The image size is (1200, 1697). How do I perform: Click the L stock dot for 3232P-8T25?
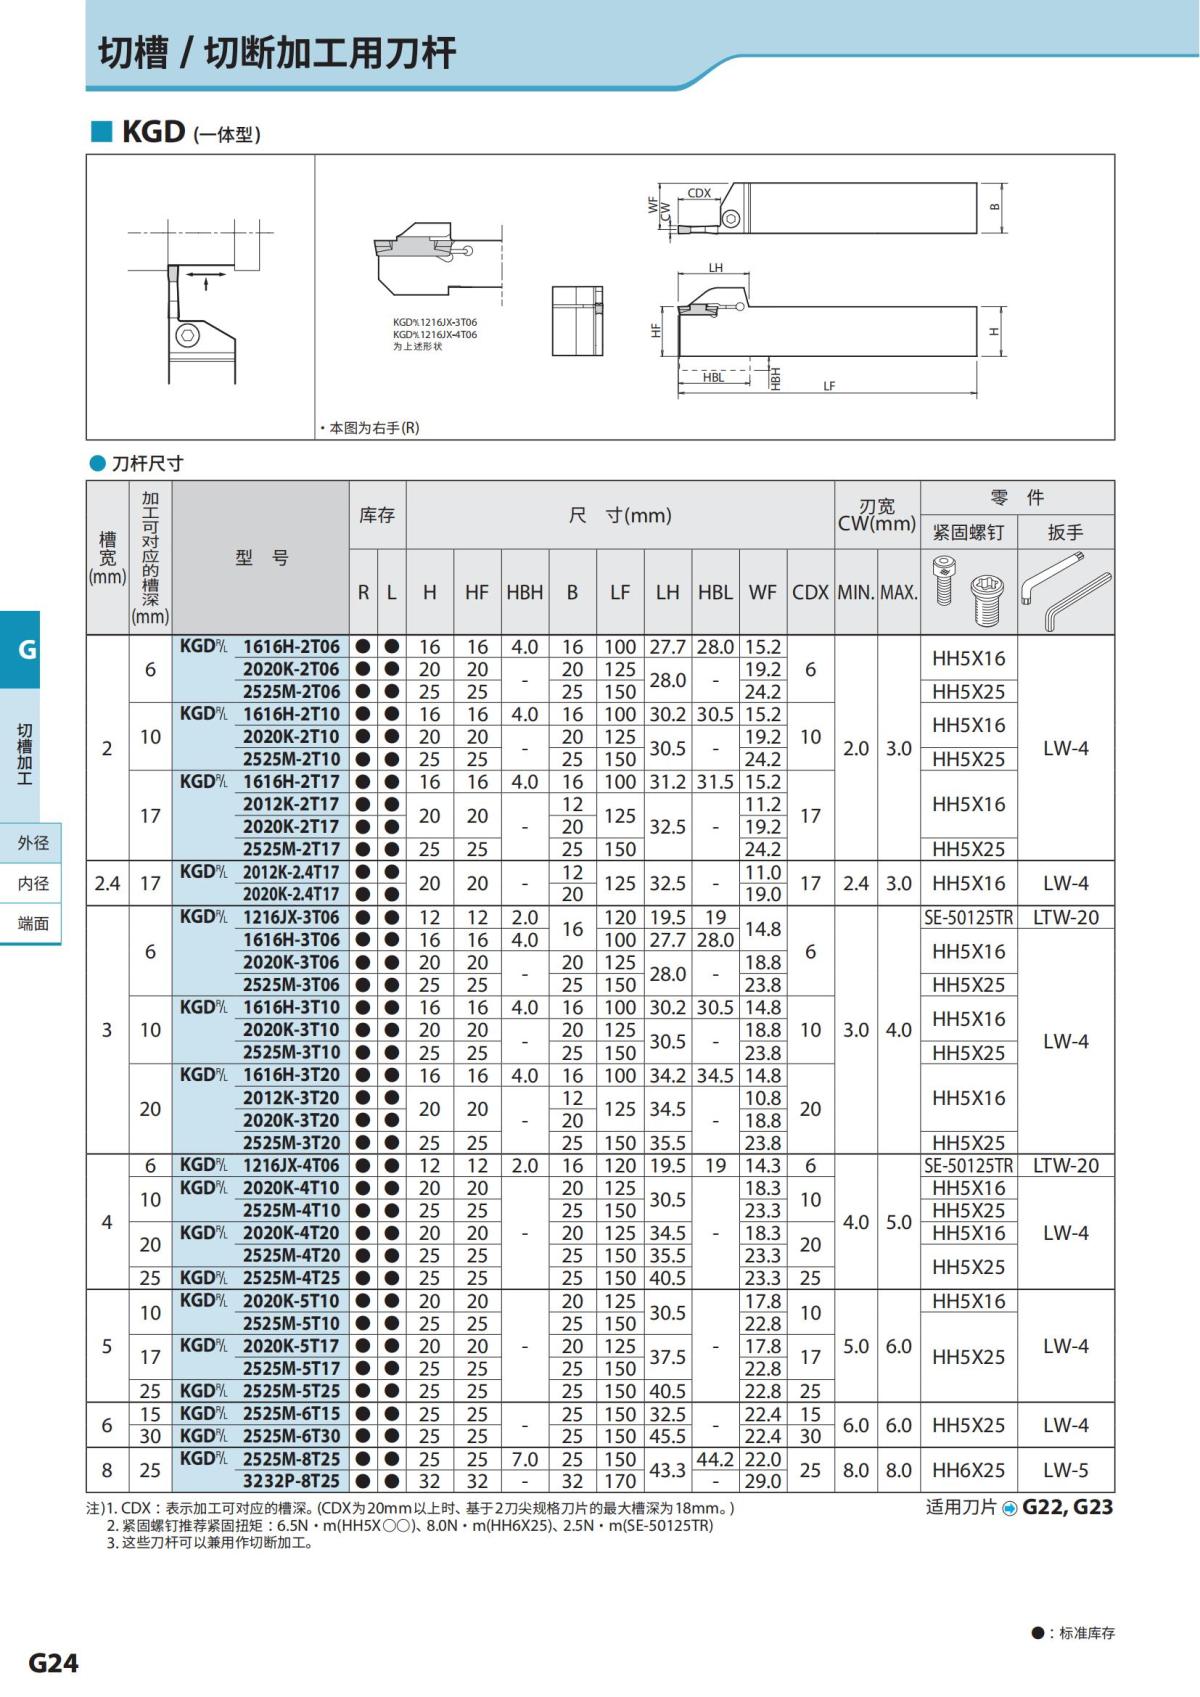[392, 1481]
